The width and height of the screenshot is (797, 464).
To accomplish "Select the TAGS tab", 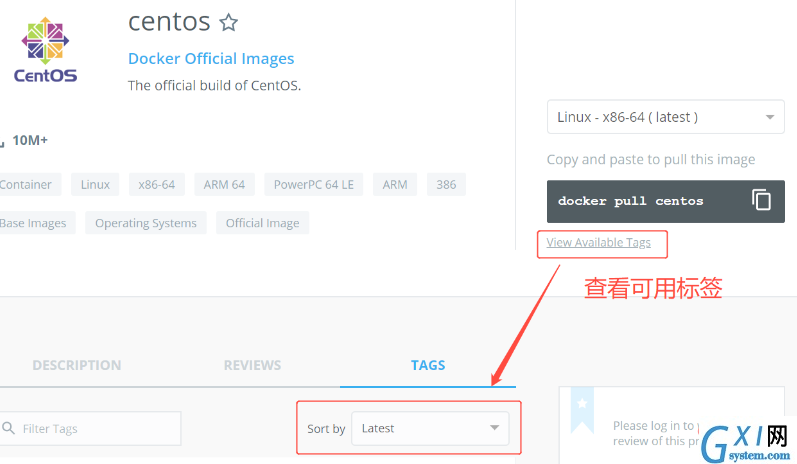I will coord(428,365).
